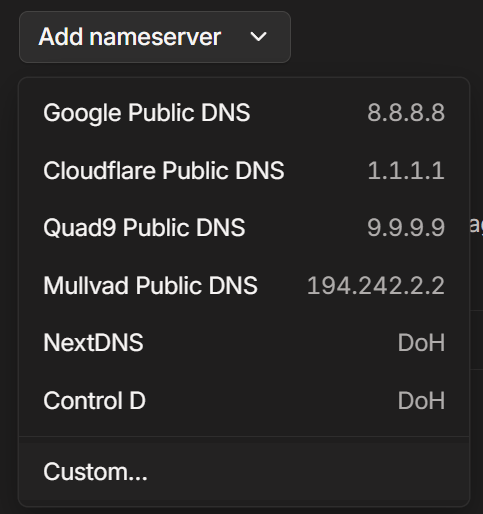Pick Quad9 Public DNS from list
Screen dimensions: 483x514
pyautogui.click(x=244, y=228)
